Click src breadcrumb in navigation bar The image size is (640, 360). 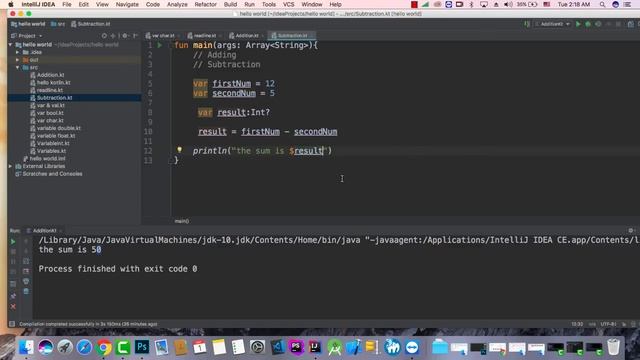click(58, 24)
